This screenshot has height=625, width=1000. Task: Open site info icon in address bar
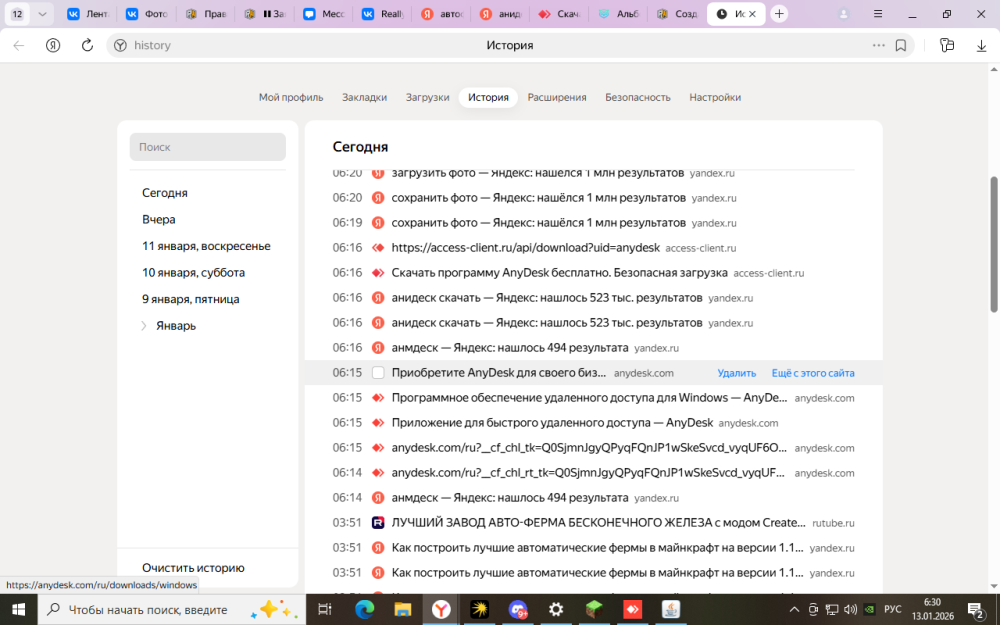coord(120,45)
